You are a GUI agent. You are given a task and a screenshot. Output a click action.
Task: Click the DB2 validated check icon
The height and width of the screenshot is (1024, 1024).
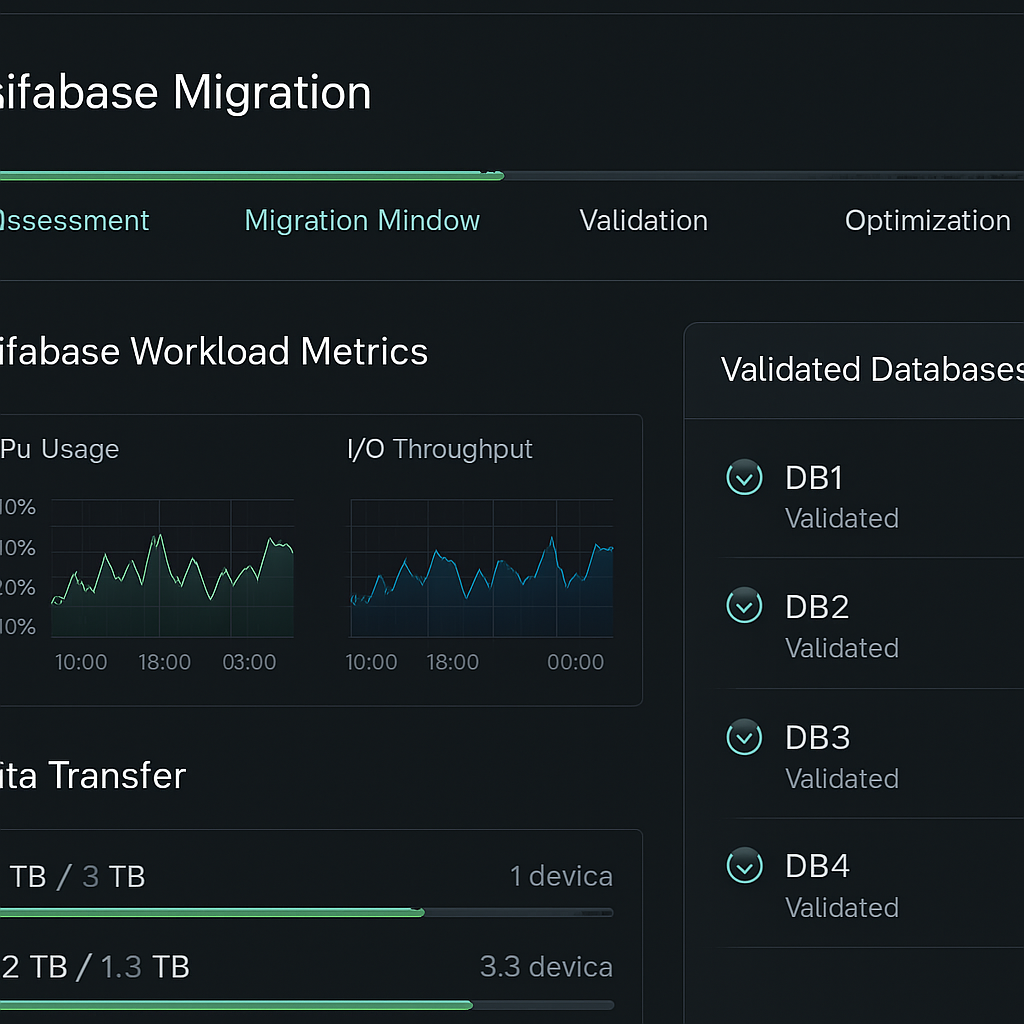click(744, 605)
